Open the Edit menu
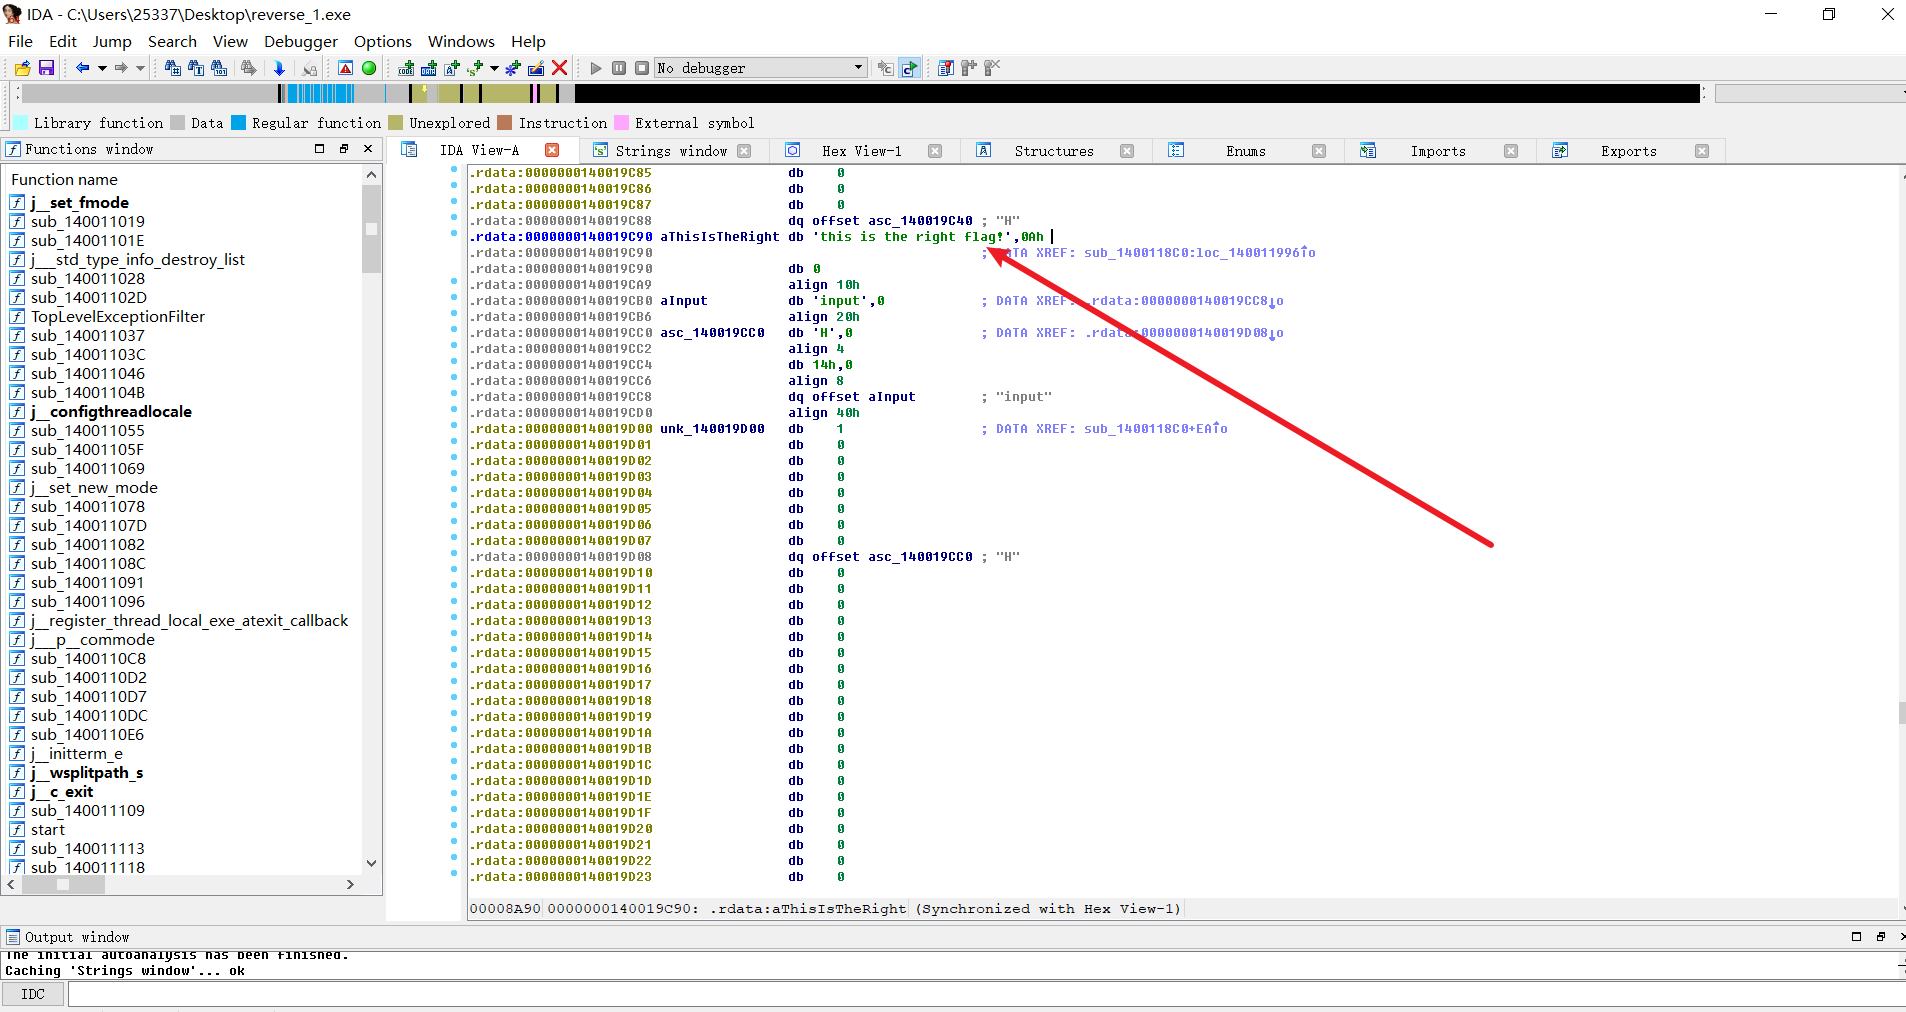This screenshot has height=1012, width=1906. [x=63, y=41]
